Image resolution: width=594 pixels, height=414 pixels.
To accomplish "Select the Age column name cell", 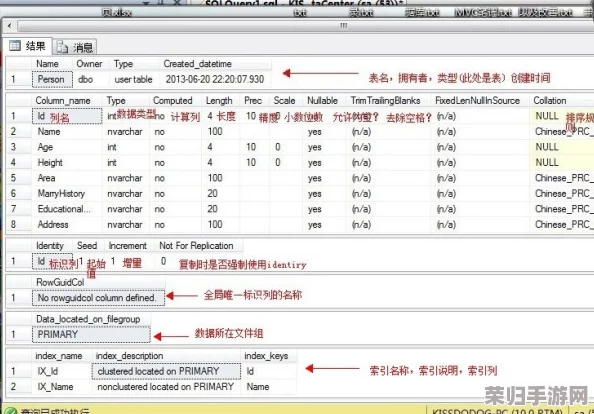I will tap(67, 147).
